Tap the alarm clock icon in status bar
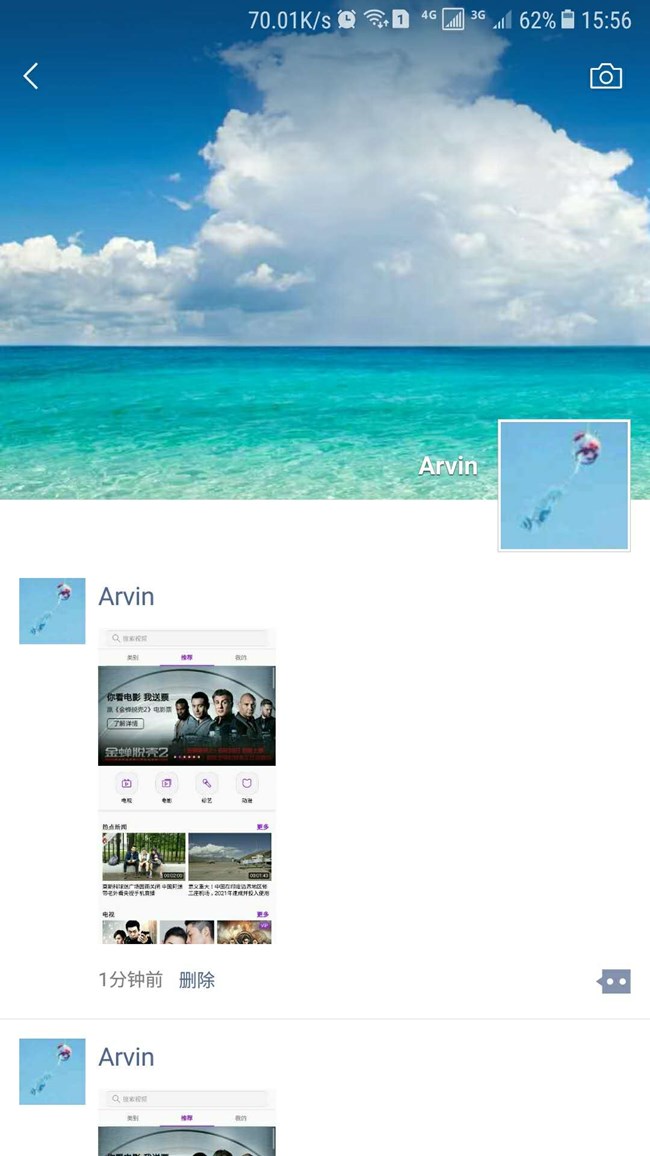Image resolution: width=650 pixels, height=1156 pixels. point(346,19)
